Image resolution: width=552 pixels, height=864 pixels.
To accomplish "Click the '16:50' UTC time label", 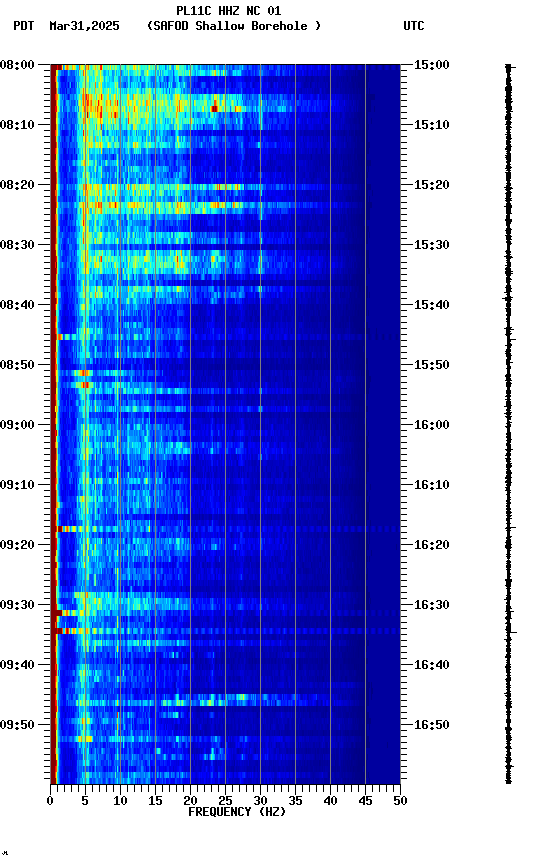I will (432, 725).
